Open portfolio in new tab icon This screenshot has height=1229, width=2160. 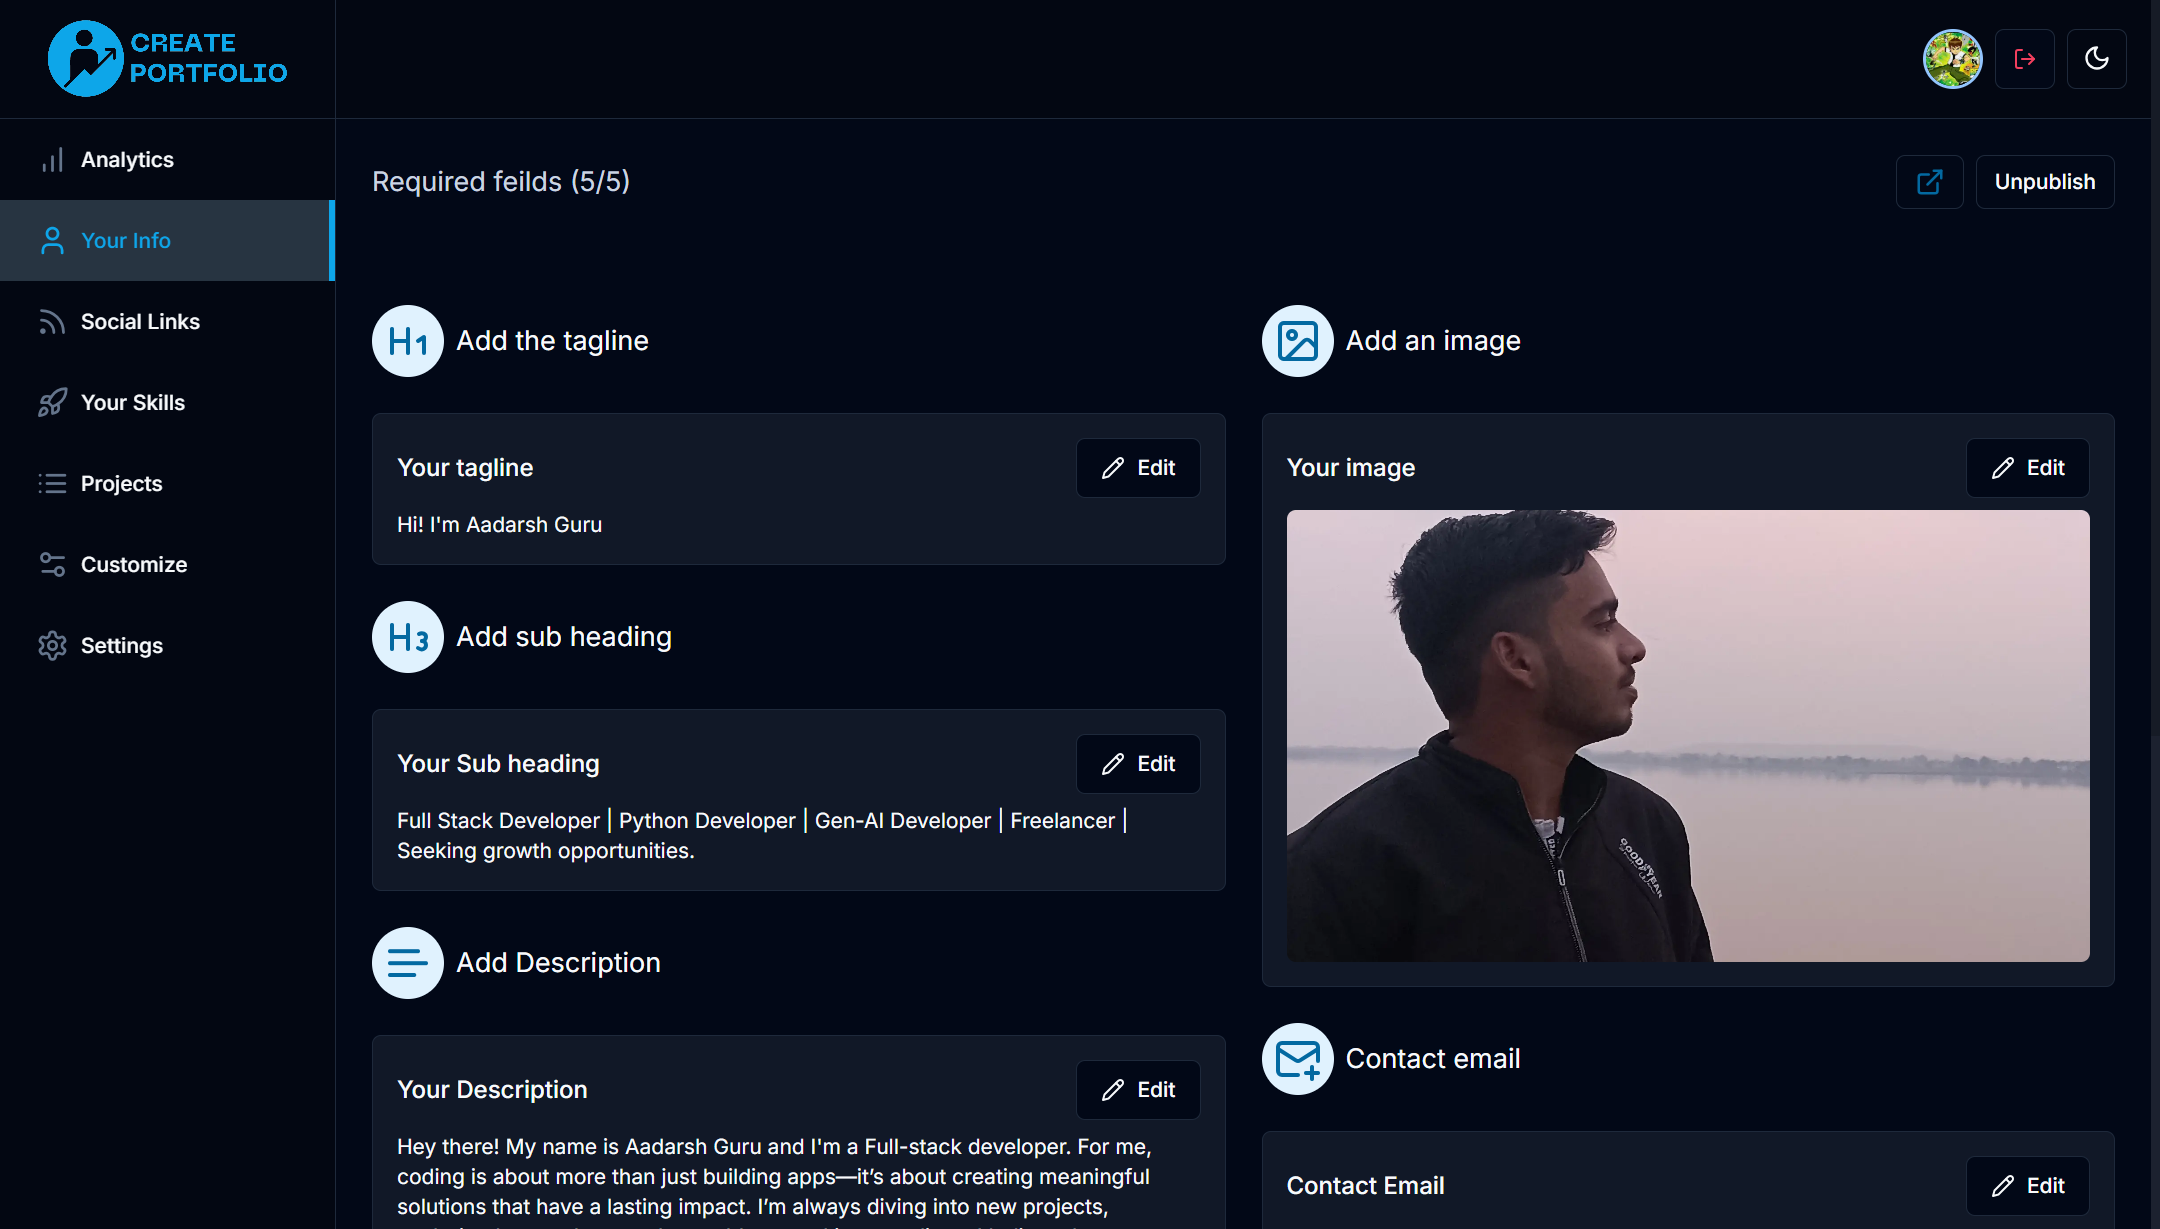coord(1930,182)
